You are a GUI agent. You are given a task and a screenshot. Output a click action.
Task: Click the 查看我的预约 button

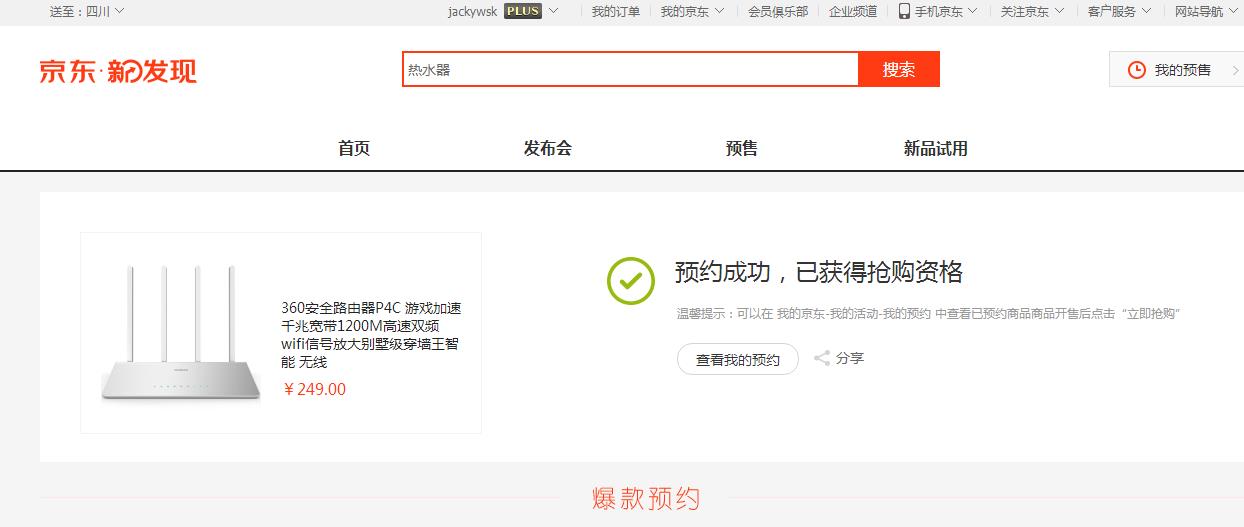pyautogui.click(x=738, y=359)
